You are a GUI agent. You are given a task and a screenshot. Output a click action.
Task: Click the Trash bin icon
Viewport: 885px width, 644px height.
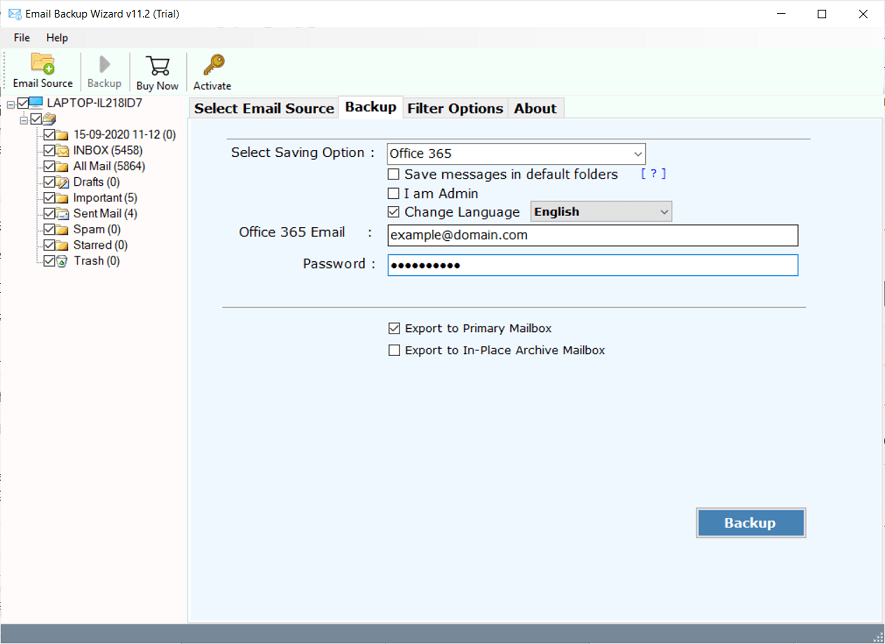(x=62, y=261)
